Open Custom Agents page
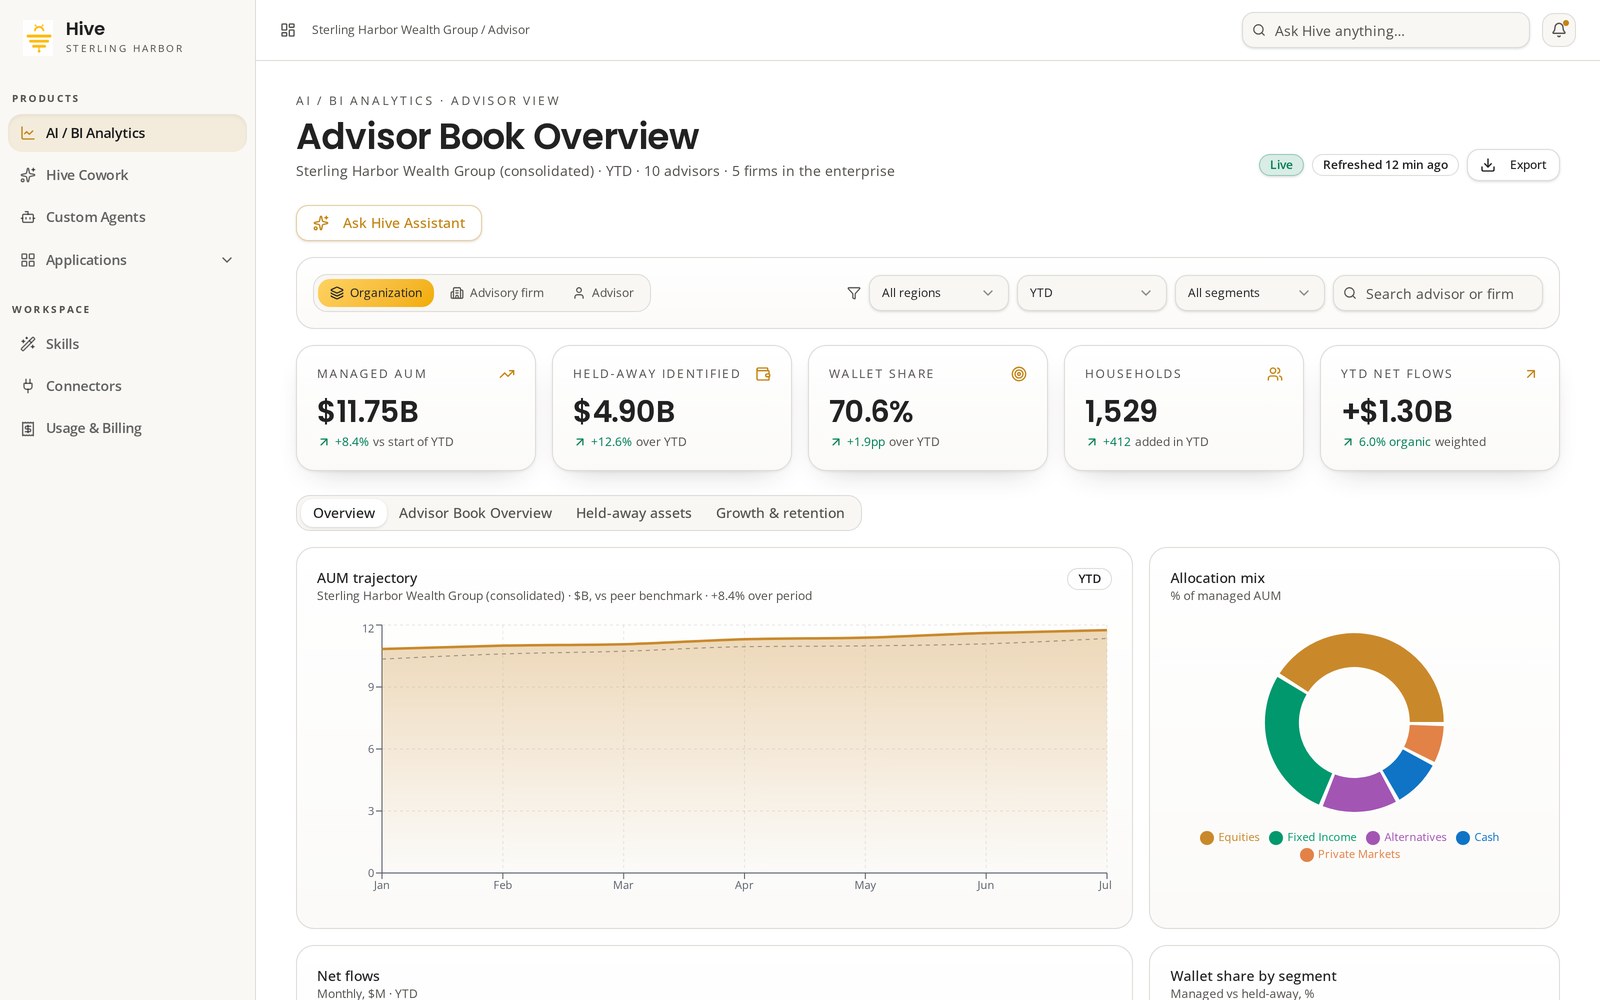 [x=127, y=217]
